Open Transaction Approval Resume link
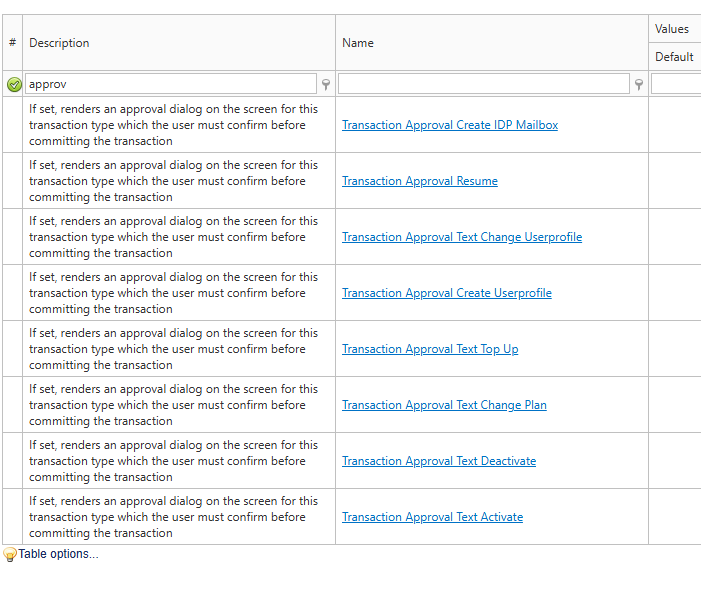701x610 pixels. pos(420,181)
